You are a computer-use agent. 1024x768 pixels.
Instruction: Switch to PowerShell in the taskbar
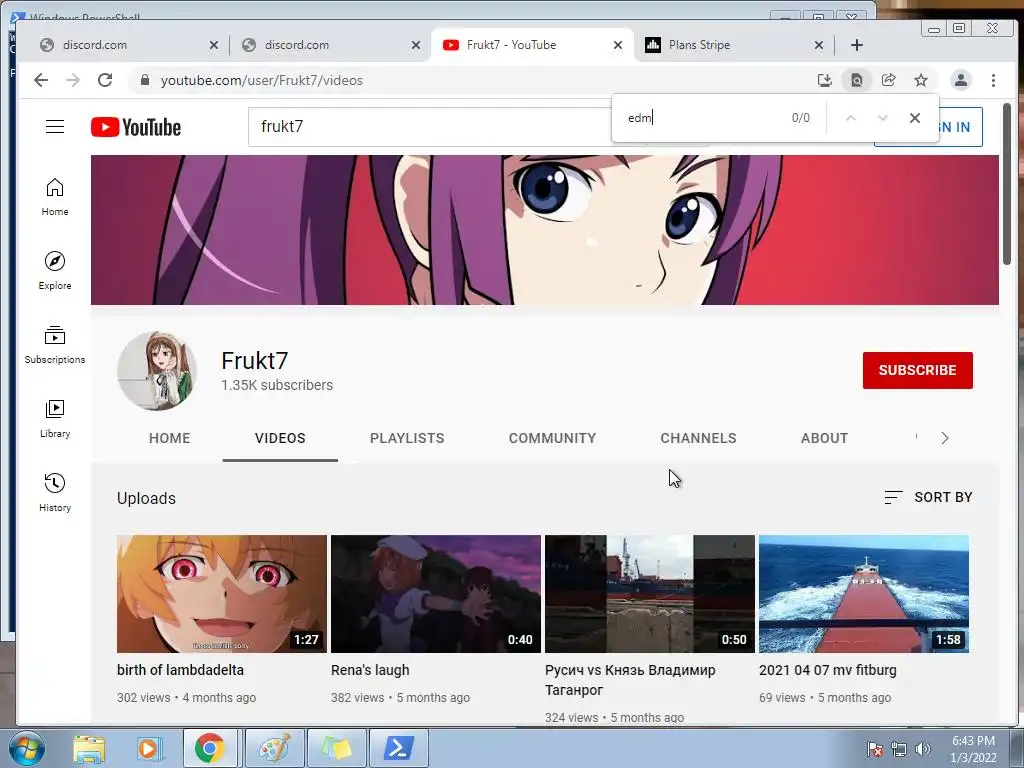[398, 748]
